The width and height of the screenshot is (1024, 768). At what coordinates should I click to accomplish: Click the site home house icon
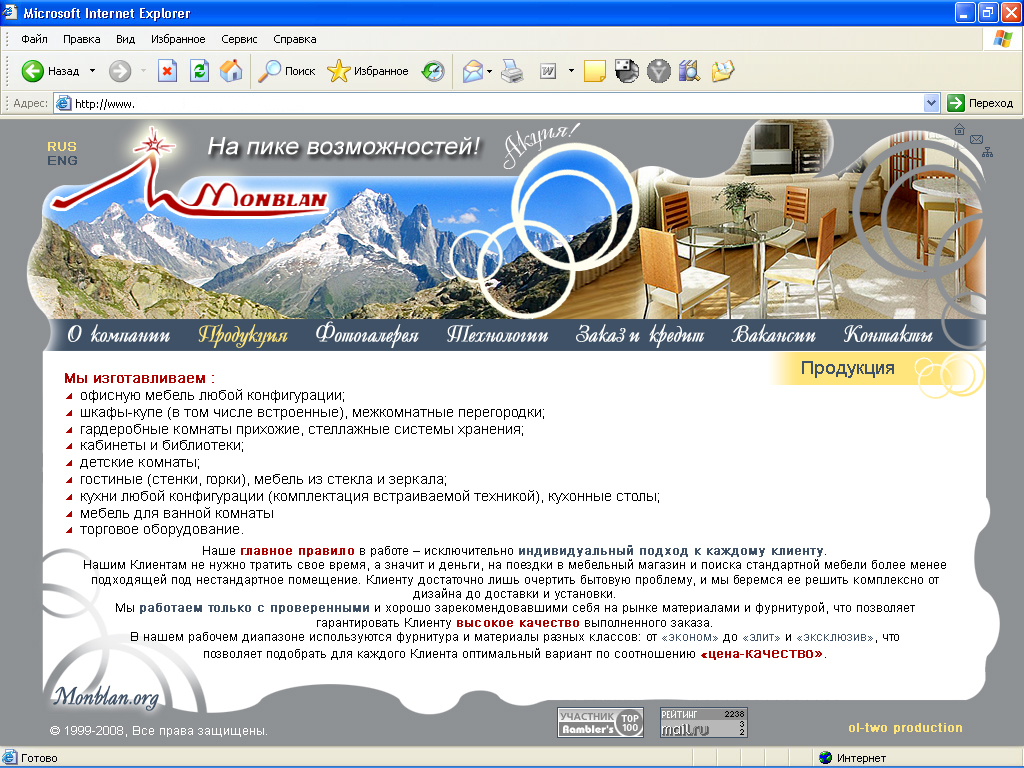point(959,129)
